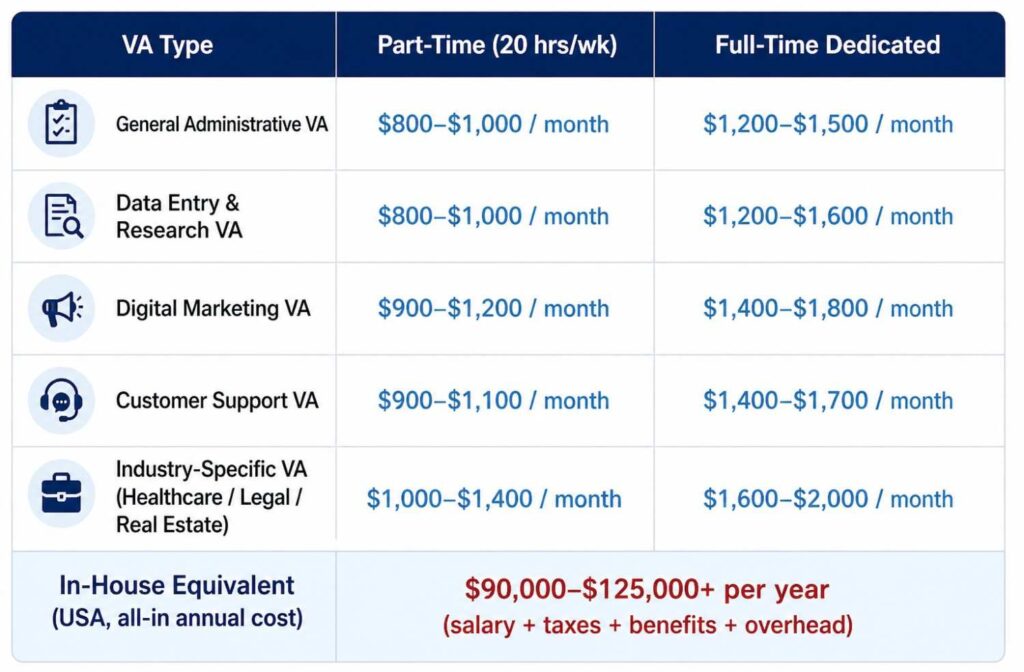1024x672 pixels.
Task: Click the $90,000–$125,000+ per year figure
Action: [647, 589]
